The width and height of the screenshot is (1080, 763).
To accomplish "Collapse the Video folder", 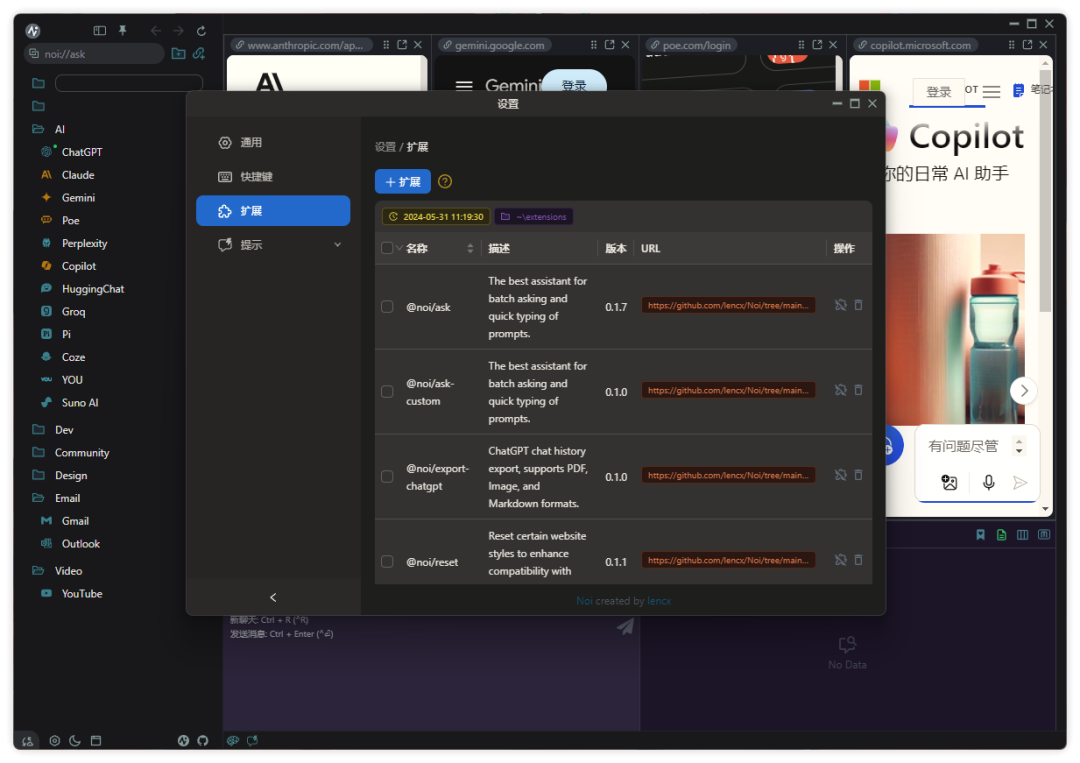I will click(38, 571).
